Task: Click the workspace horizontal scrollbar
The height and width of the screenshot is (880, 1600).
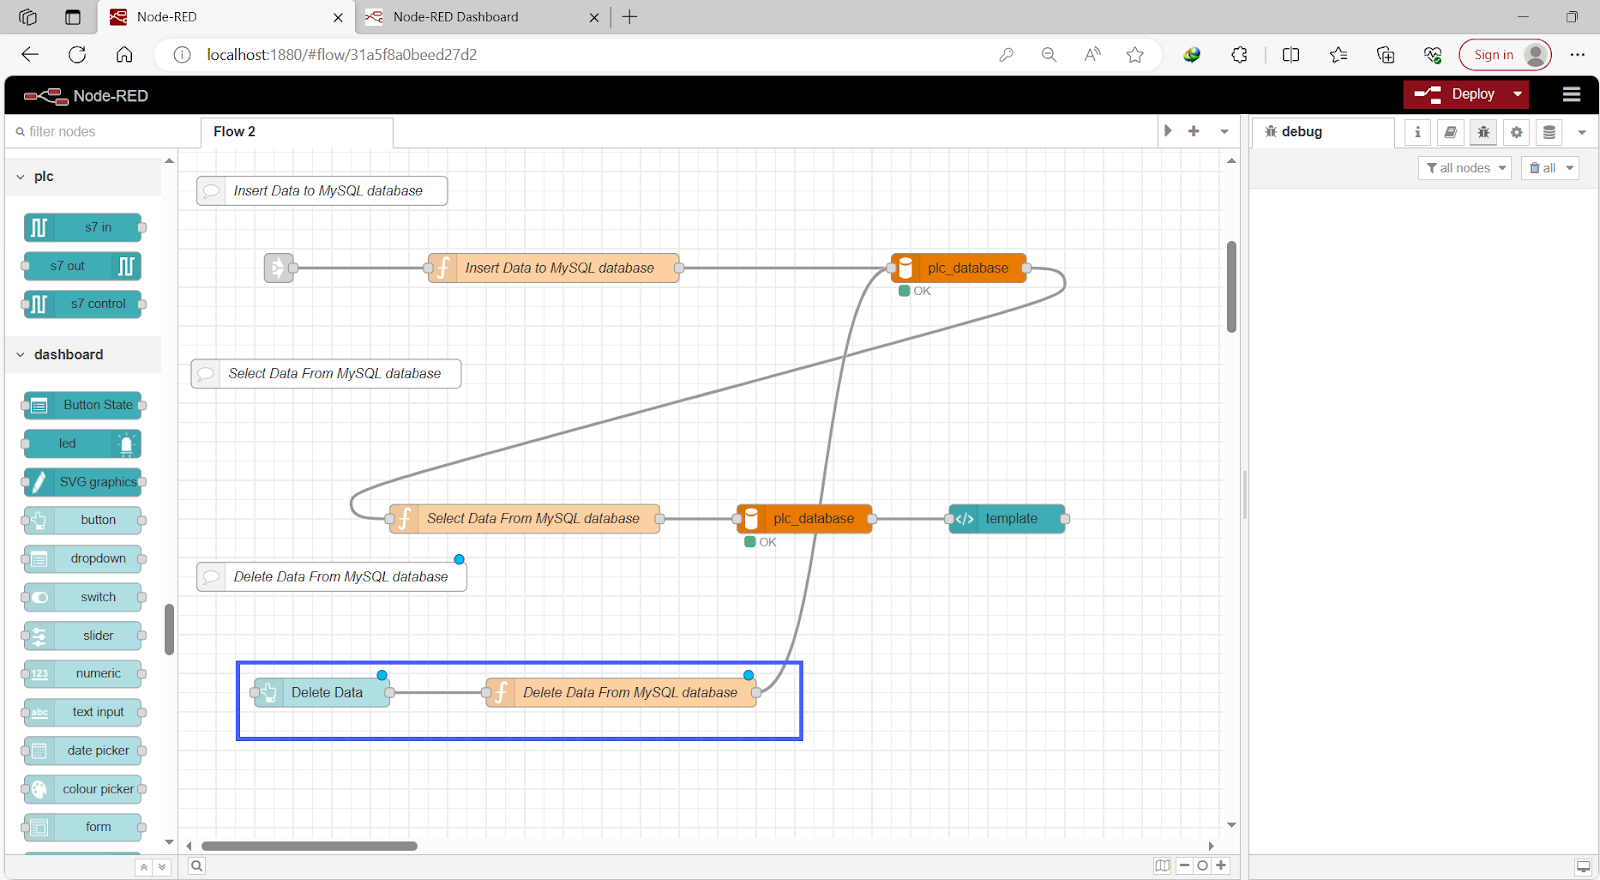Action: coord(309,846)
